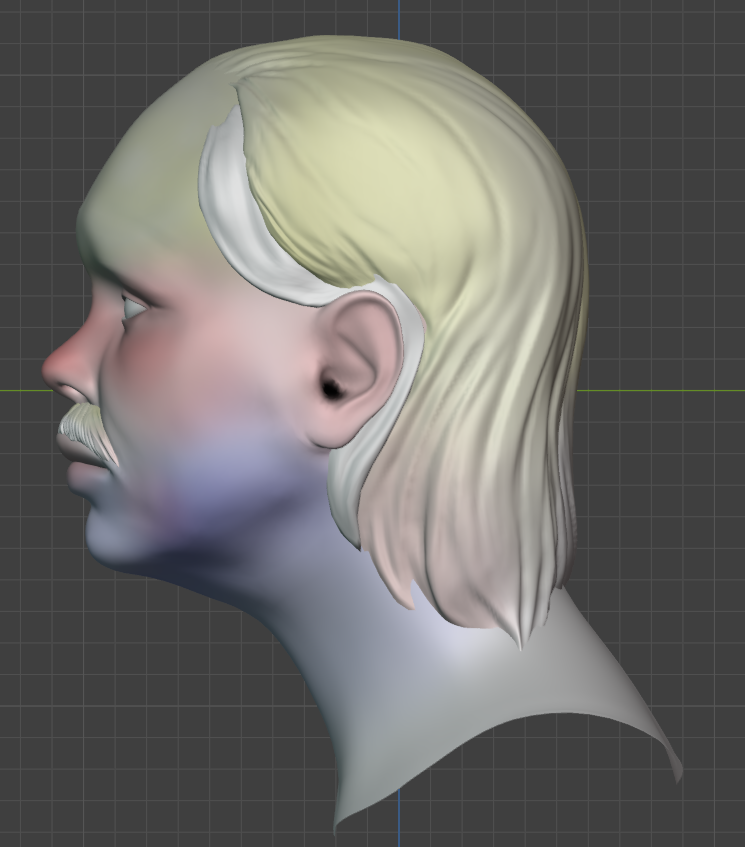Select the ear lobe
The image size is (745, 847).
click(330, 432)
